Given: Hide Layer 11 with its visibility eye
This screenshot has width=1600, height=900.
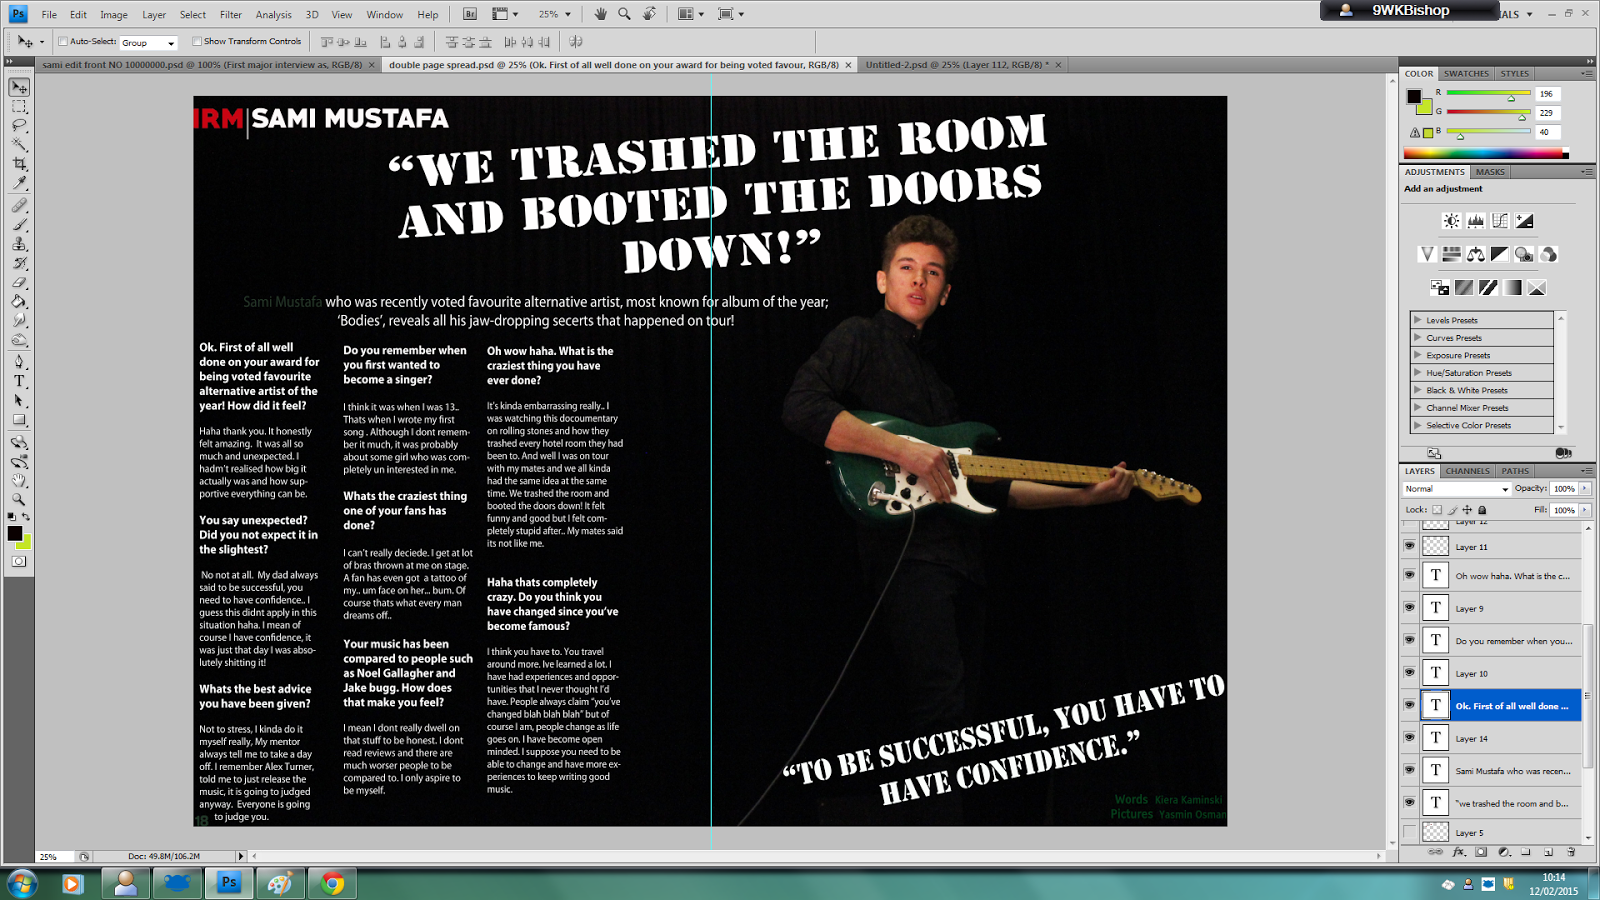Looking at the screenshot, I should click(x=1410, y=545).
